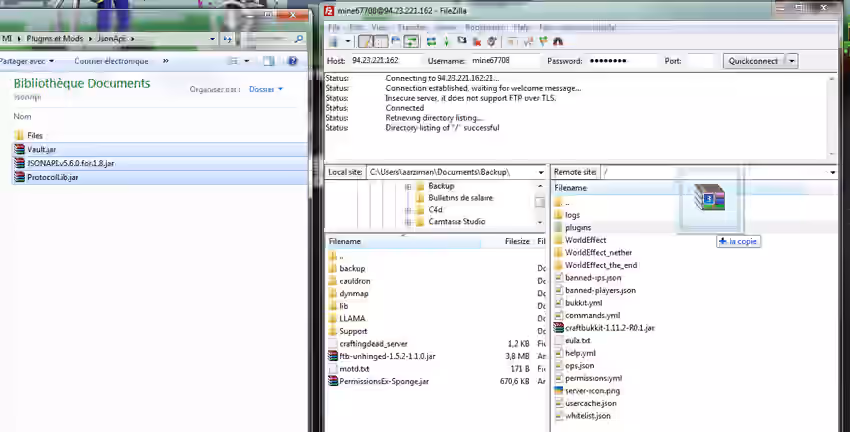This screenshot has height=432, width=850.
Task: Click the local tree vertical scrollbar
Action: click(540, 204)
